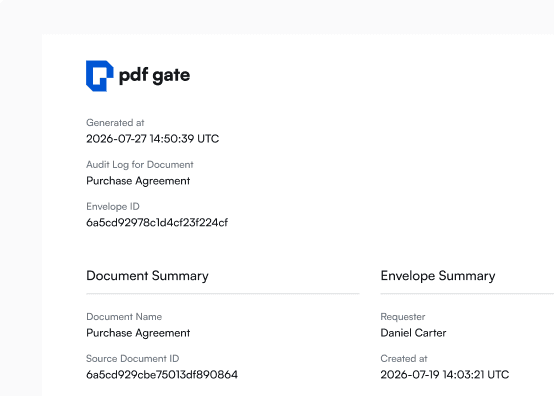Click the 'Document Name' label
Viewport: 554px width, 396px height.
(124, 317)
